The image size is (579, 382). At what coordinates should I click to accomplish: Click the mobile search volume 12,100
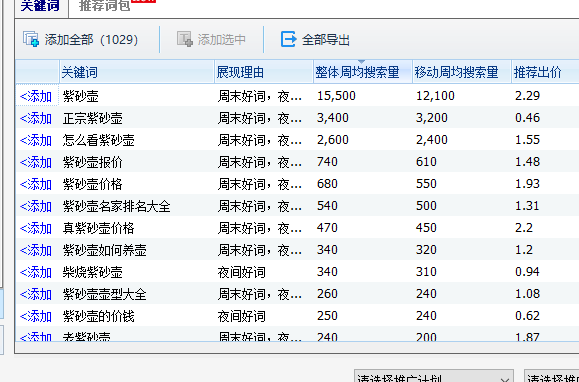[435, 96]
